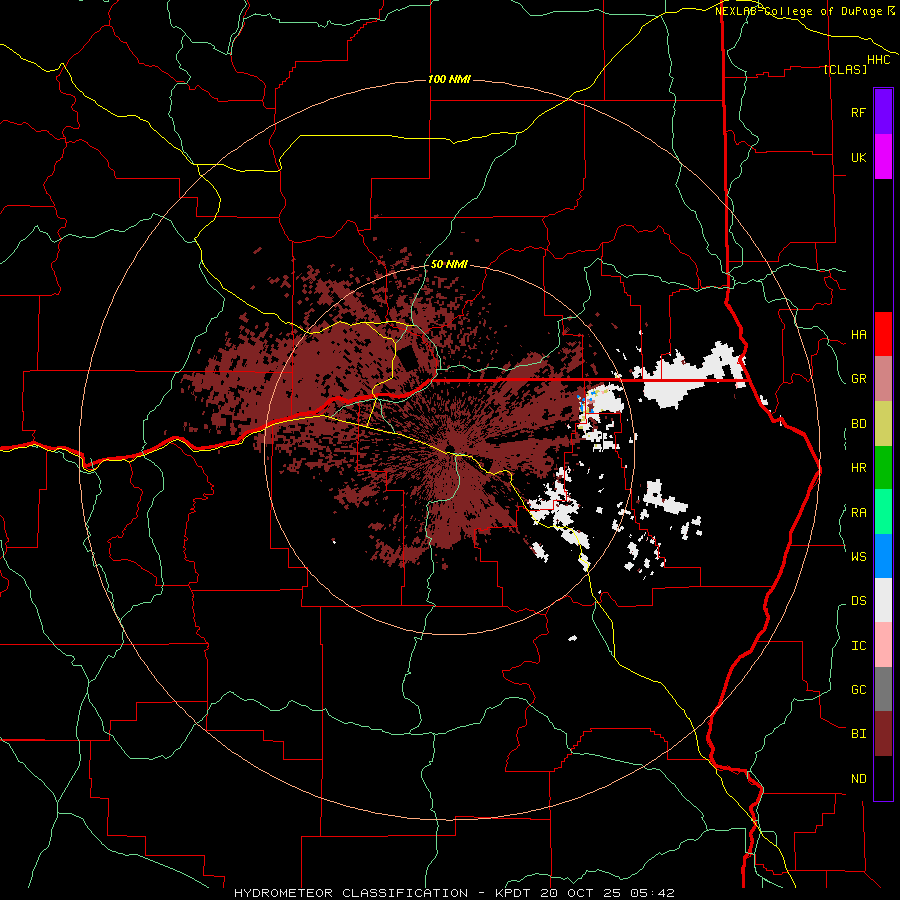Click the BI legend label
Screen dimensions: 900x900
coord(858,734)
